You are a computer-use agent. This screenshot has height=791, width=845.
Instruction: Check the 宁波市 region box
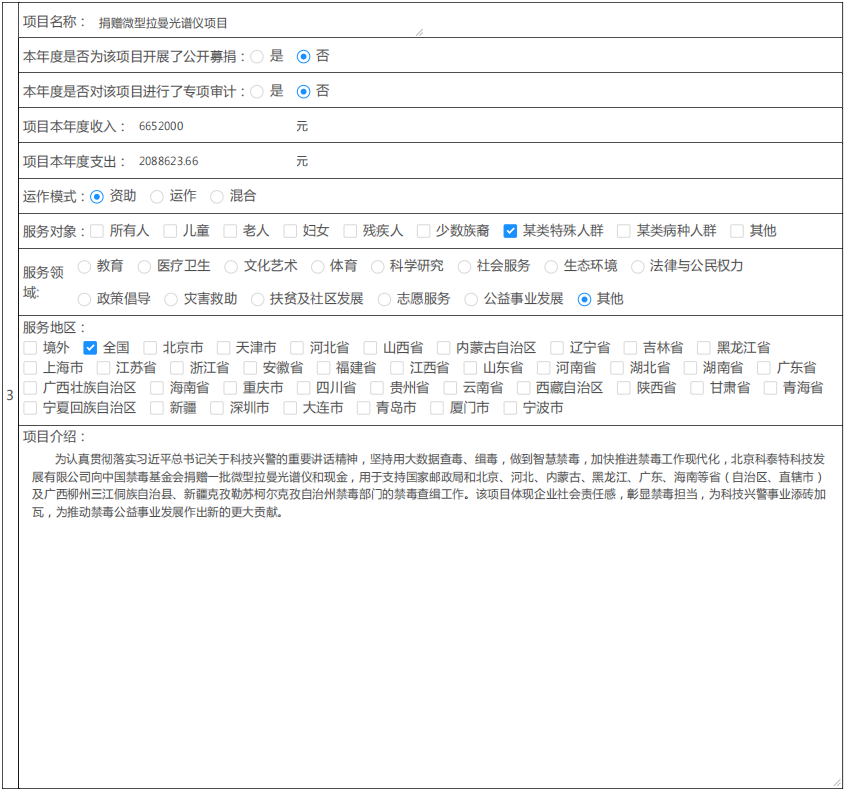click(510, 408)
